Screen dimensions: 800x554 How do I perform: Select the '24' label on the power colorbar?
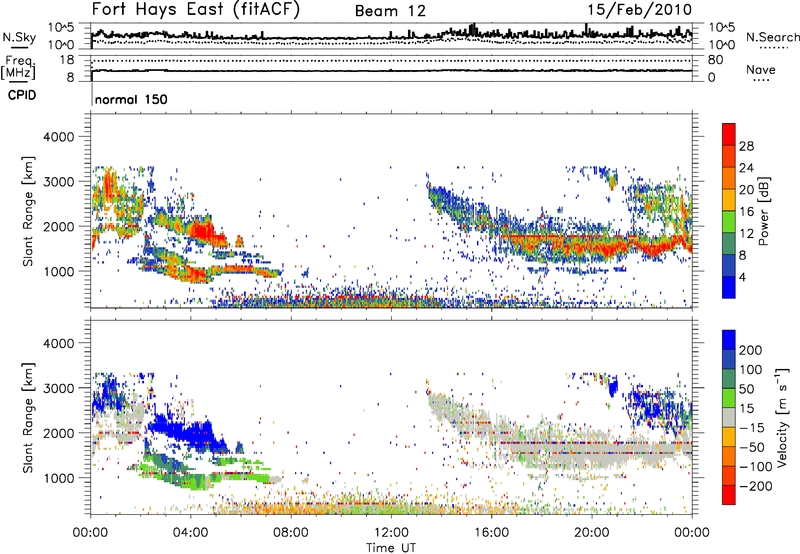pos(746,168)
